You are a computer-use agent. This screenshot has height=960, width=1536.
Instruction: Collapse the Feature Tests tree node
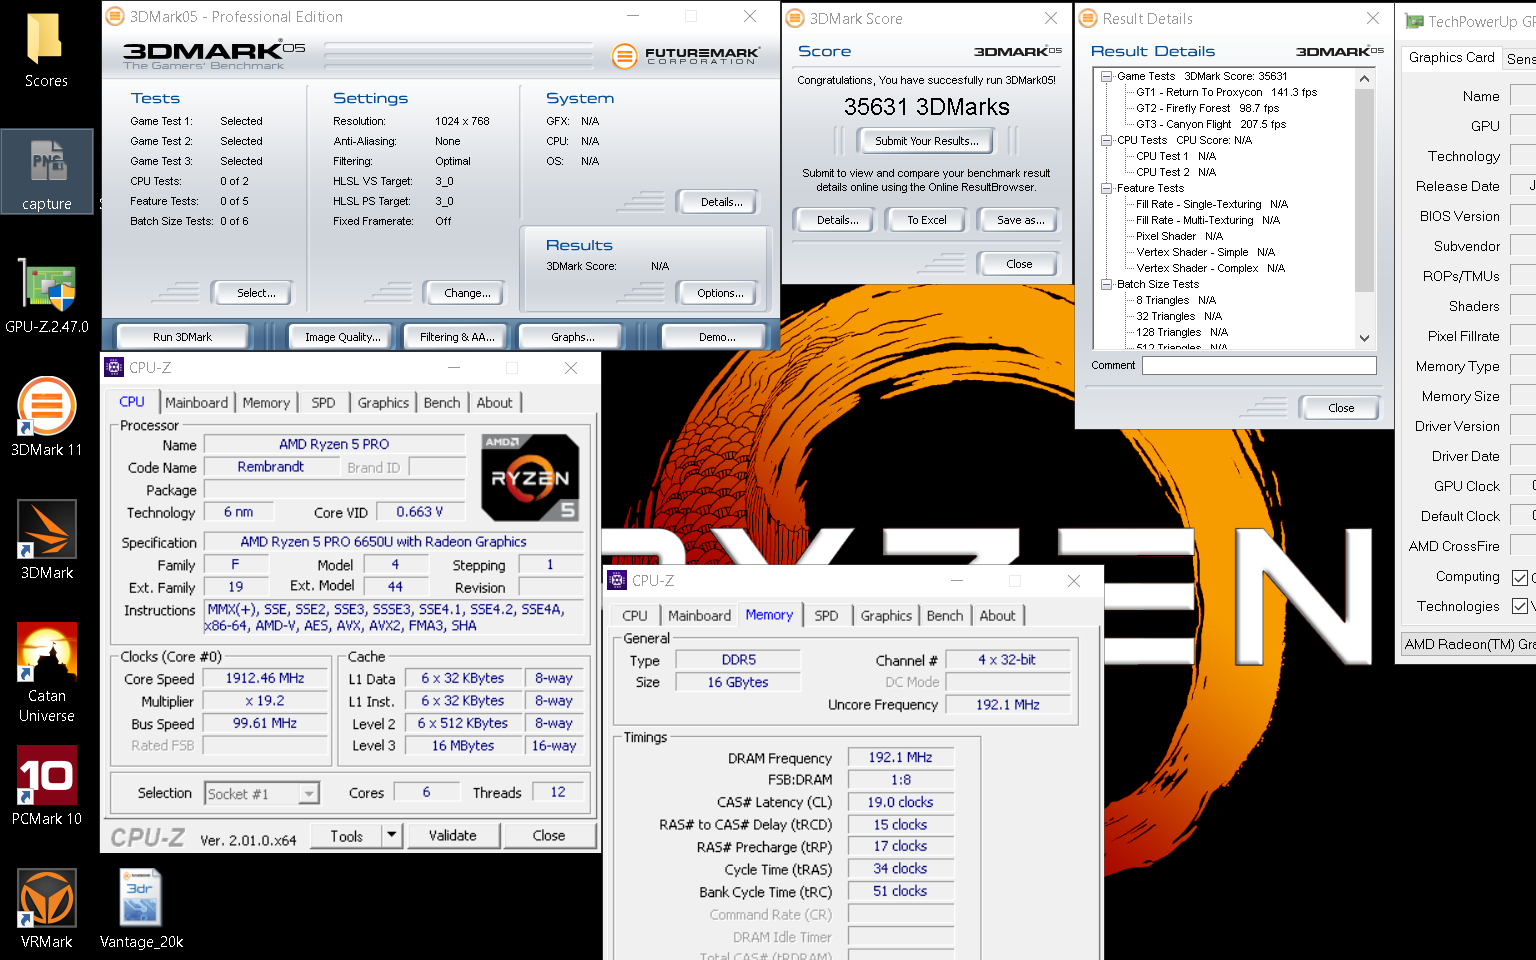(1107, 188)
